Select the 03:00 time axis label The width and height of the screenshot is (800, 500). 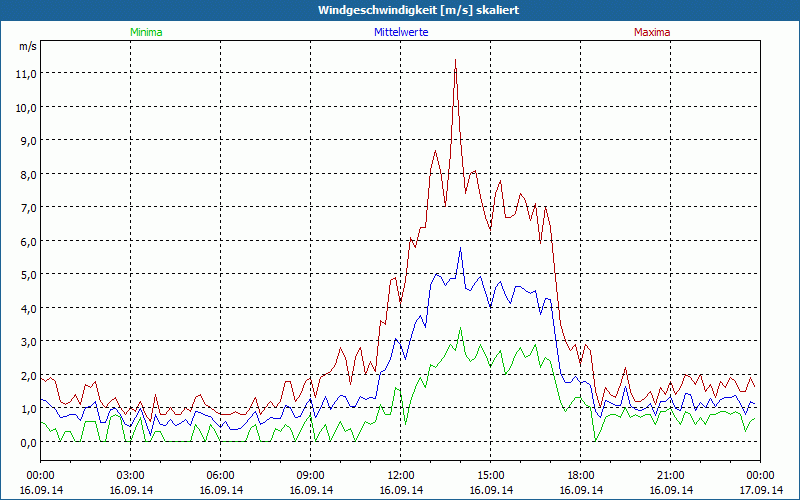click(131, 475)
